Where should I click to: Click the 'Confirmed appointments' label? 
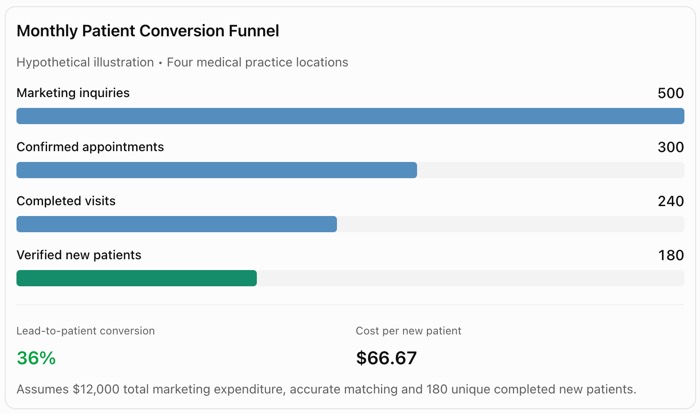[90, 146]
